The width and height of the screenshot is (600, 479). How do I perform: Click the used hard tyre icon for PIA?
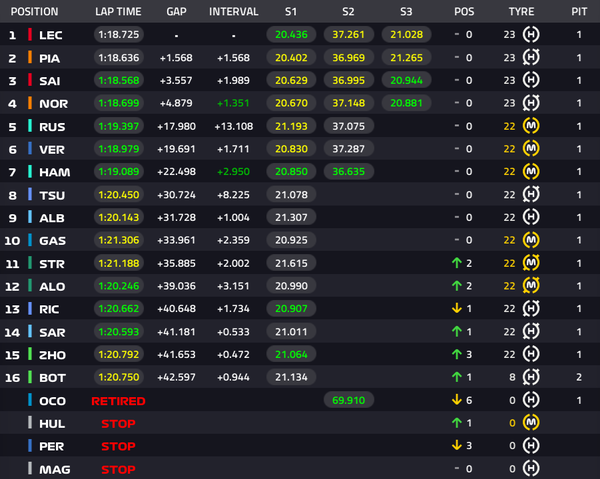(531, 57)
